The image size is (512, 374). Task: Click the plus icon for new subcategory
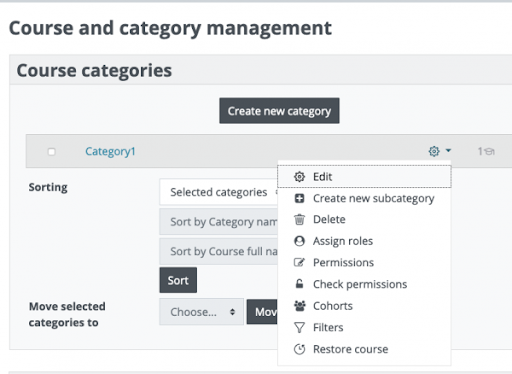[299, 198]
